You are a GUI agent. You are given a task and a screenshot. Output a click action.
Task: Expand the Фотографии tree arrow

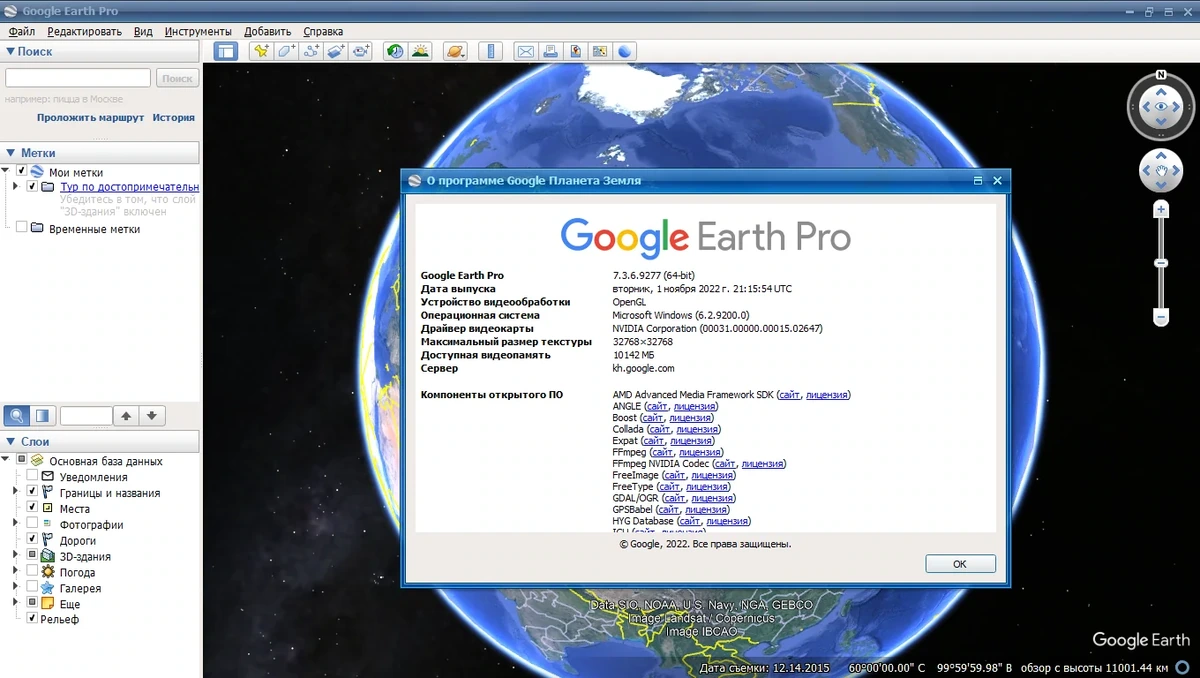pyautogui.click(x=15, y=525)
